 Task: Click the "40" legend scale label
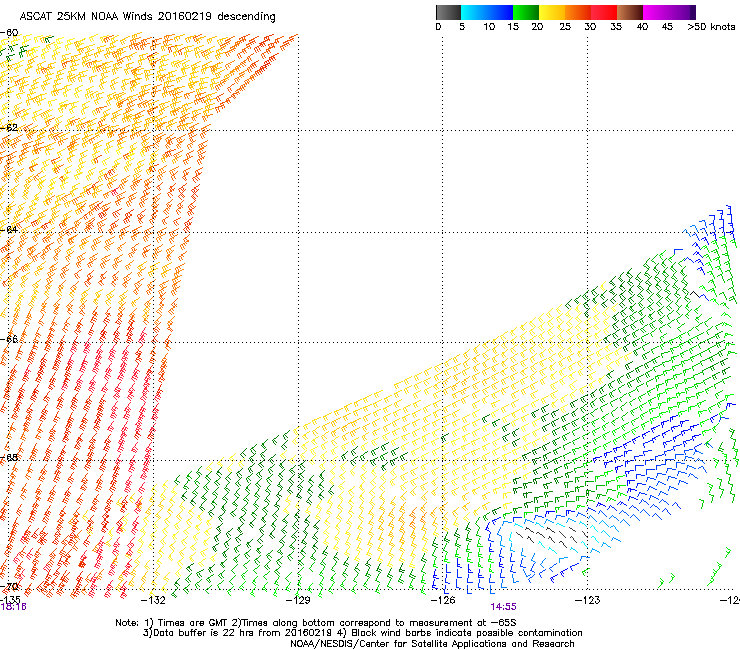[642, 27]
